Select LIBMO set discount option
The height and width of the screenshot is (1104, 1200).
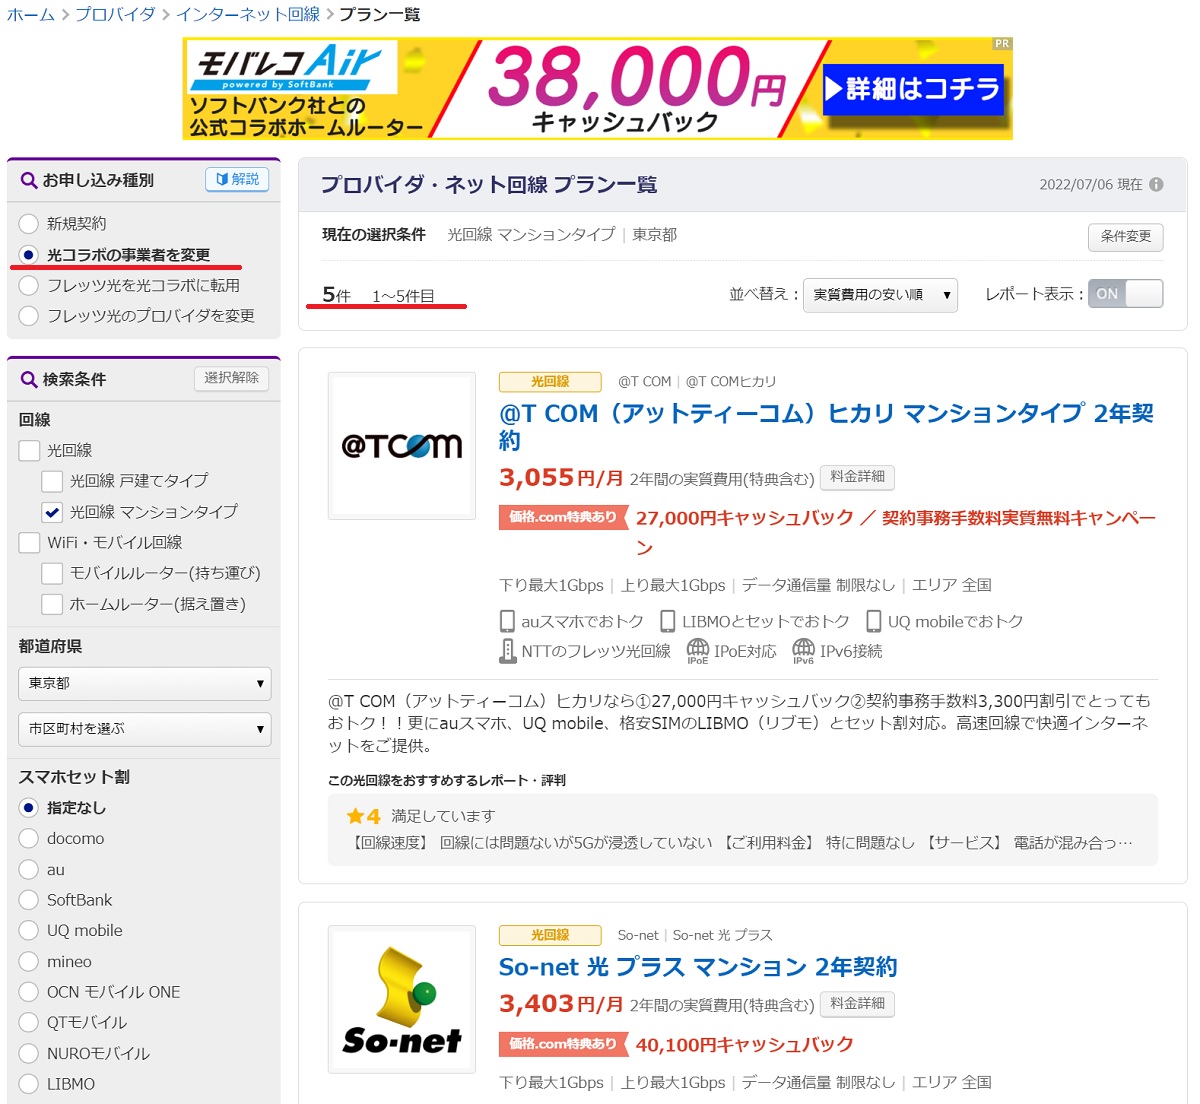(29, 1084)
